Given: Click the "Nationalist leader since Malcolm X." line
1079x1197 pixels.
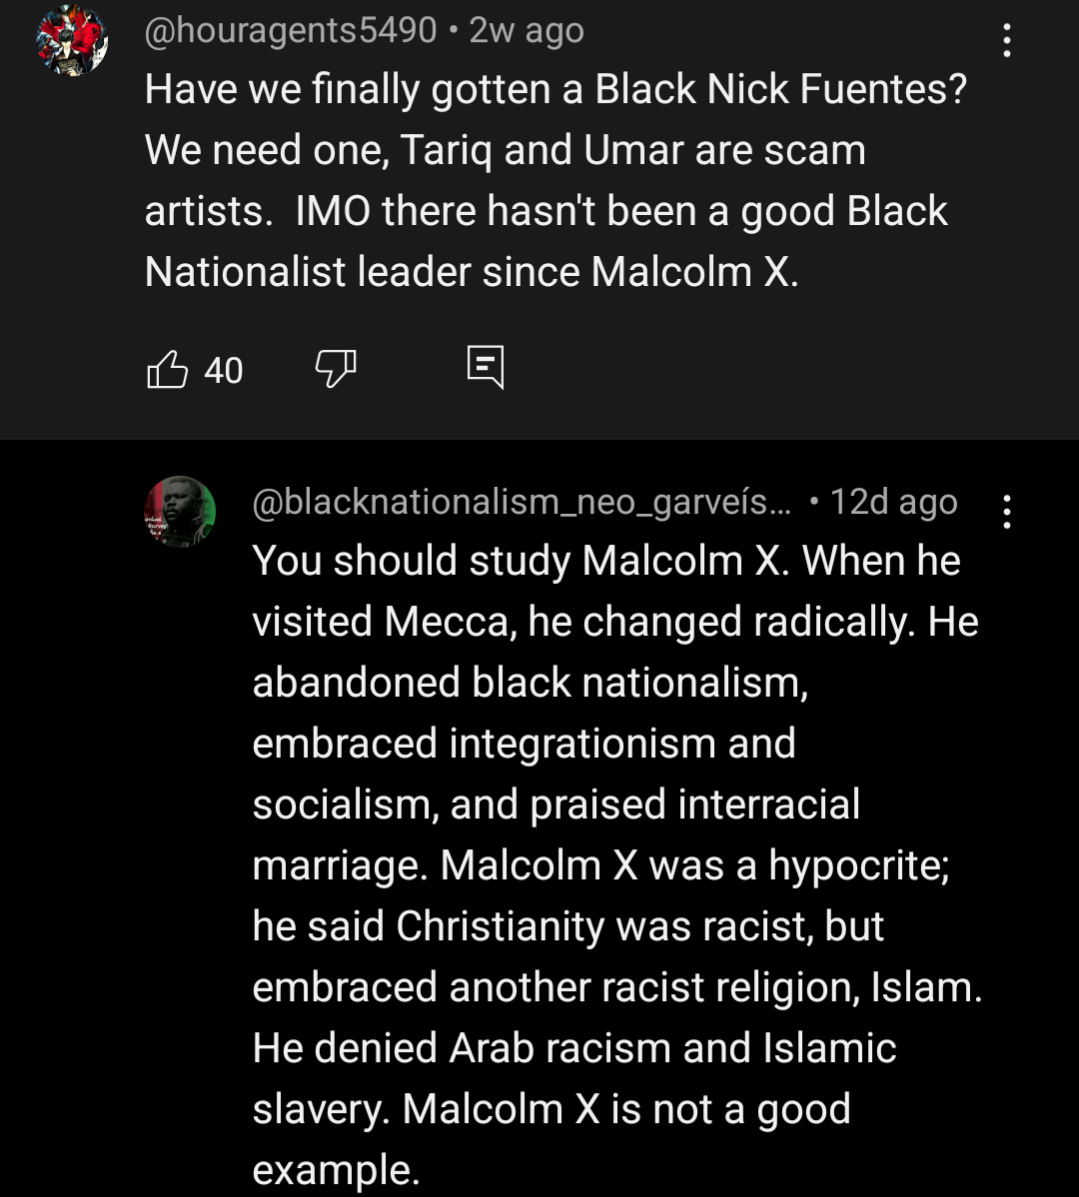Looking at the screenshot, I should 471,272.
